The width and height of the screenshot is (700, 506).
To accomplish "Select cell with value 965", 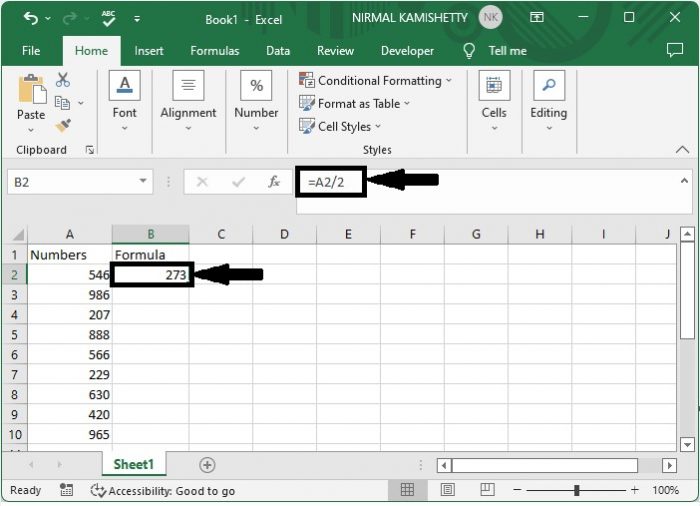I will click(70, 435).
